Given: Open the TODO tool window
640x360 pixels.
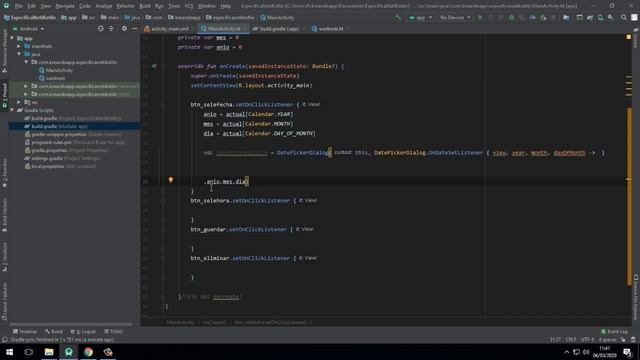Looking at the screenshot, I should pyautogui.click(x=113, y=331).
